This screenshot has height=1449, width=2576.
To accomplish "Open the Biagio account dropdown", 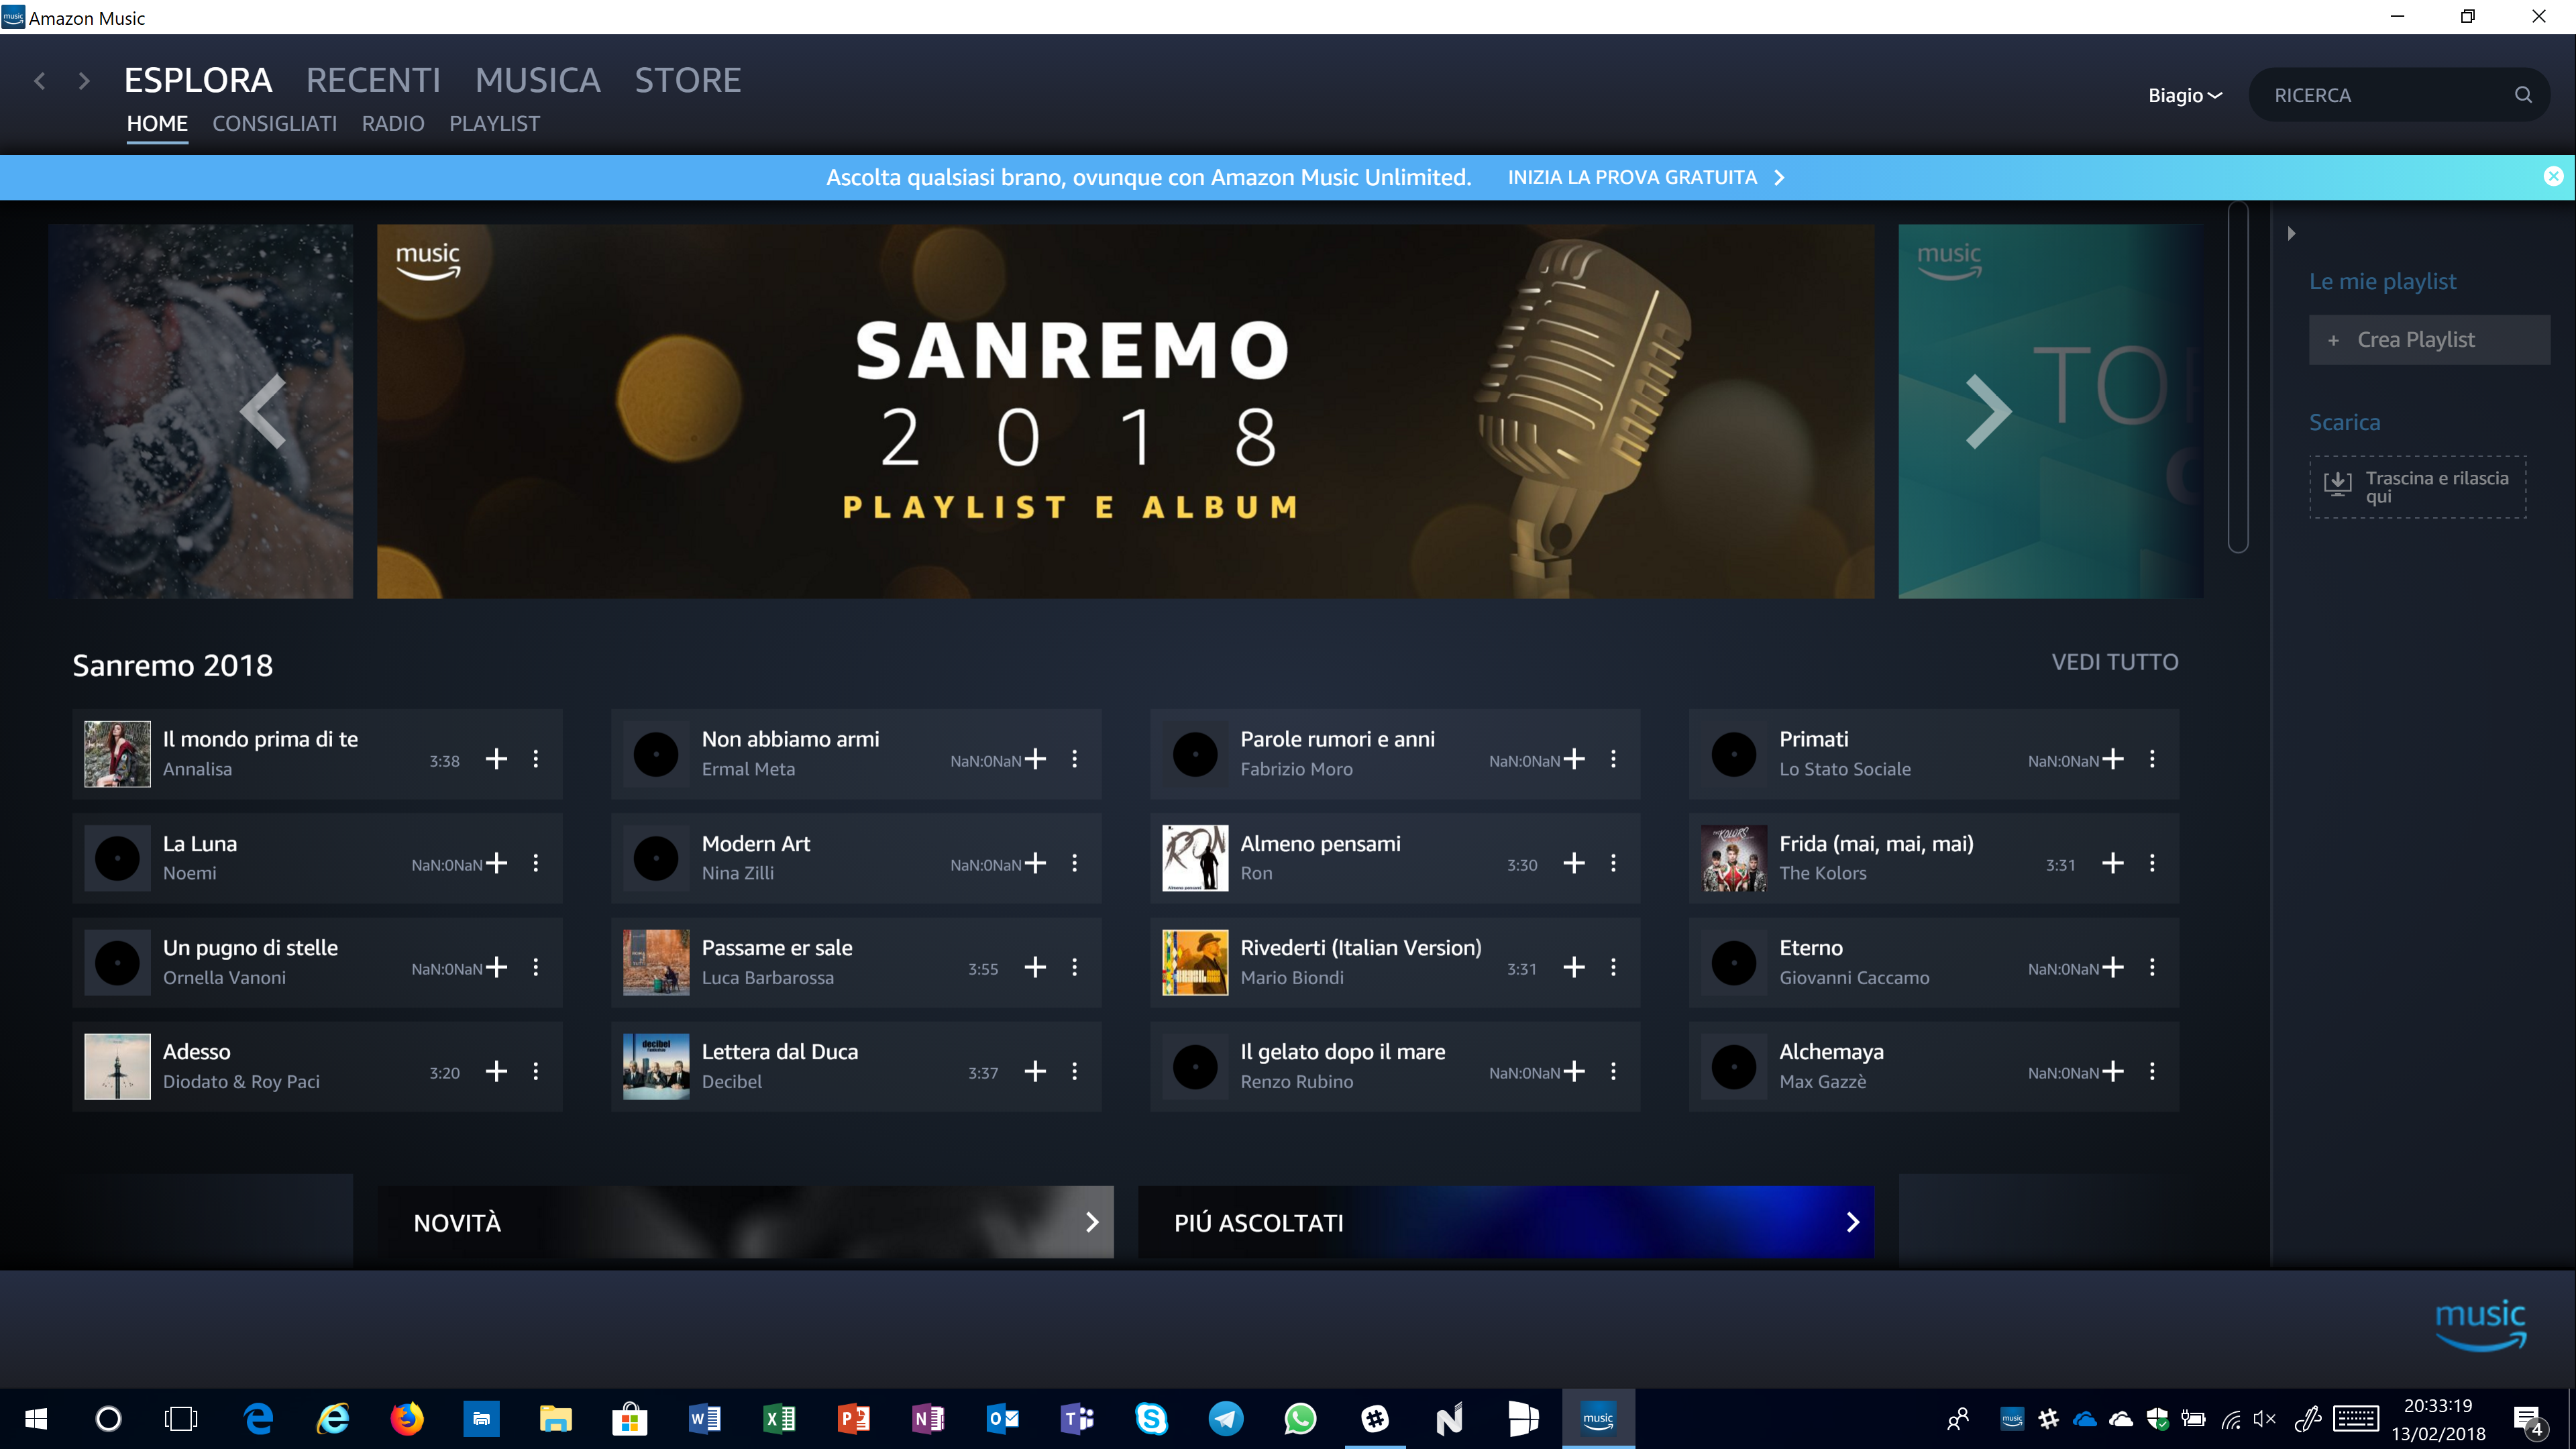I will (x=2184, y=95).
